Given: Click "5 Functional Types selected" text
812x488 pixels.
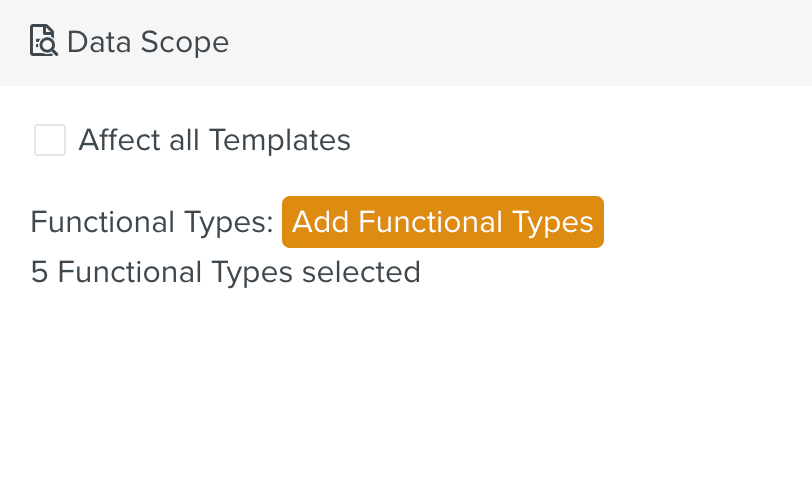Looking at the screenshot, I should [225, 272].
